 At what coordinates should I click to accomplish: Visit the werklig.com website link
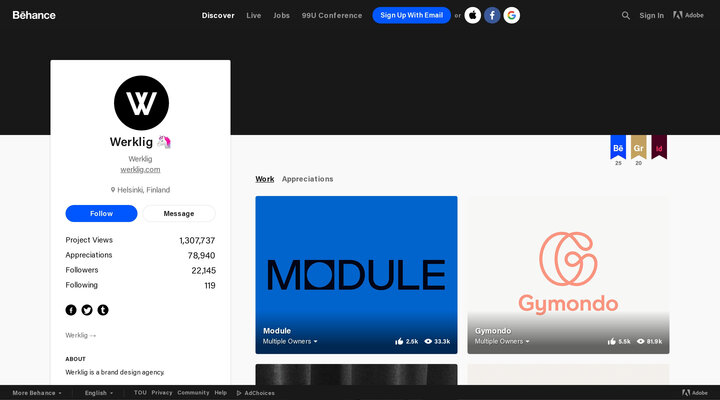(x=140, y=169)
